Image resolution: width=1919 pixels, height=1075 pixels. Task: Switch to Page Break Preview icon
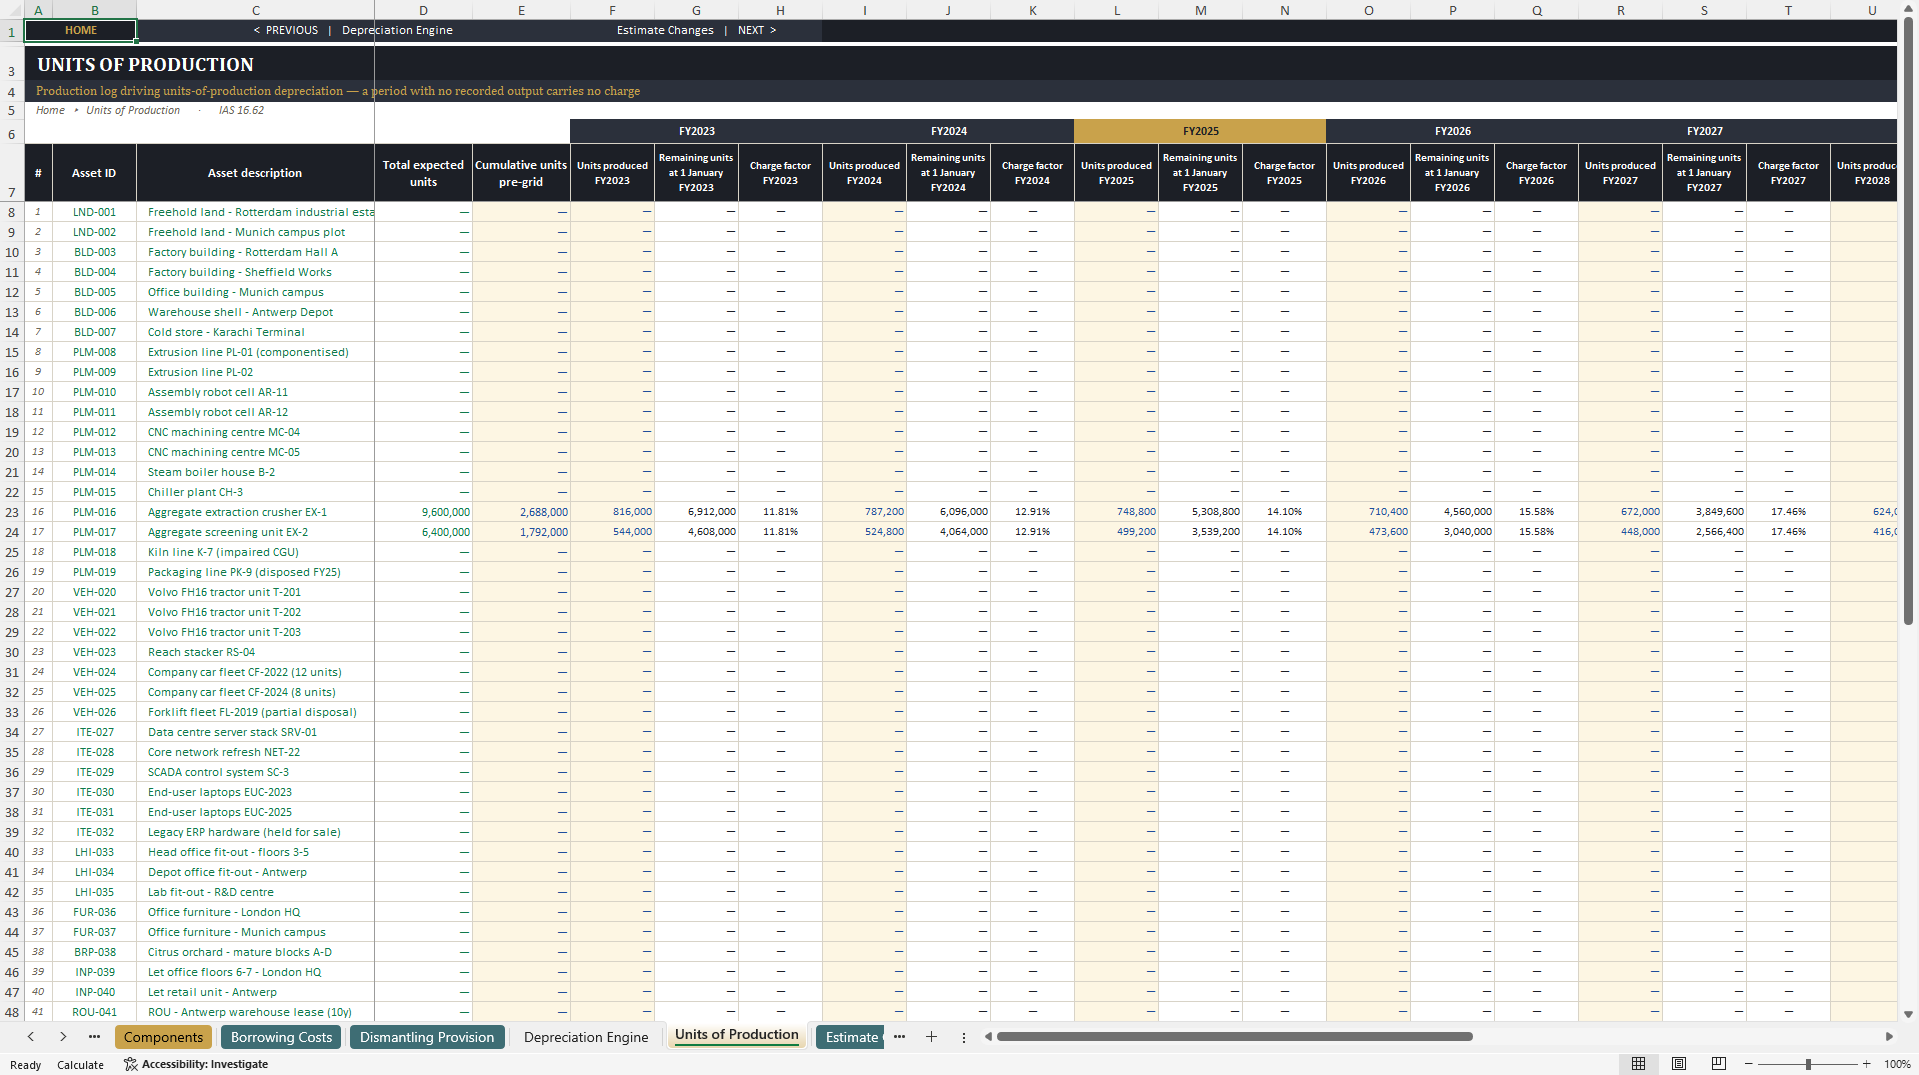click(1719, 1064)
